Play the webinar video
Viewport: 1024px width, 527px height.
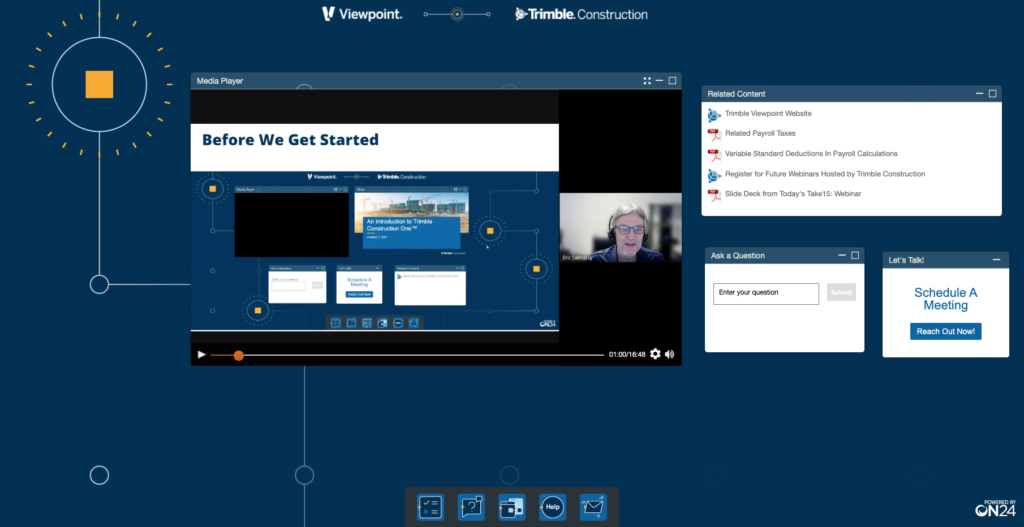point(201,355)
